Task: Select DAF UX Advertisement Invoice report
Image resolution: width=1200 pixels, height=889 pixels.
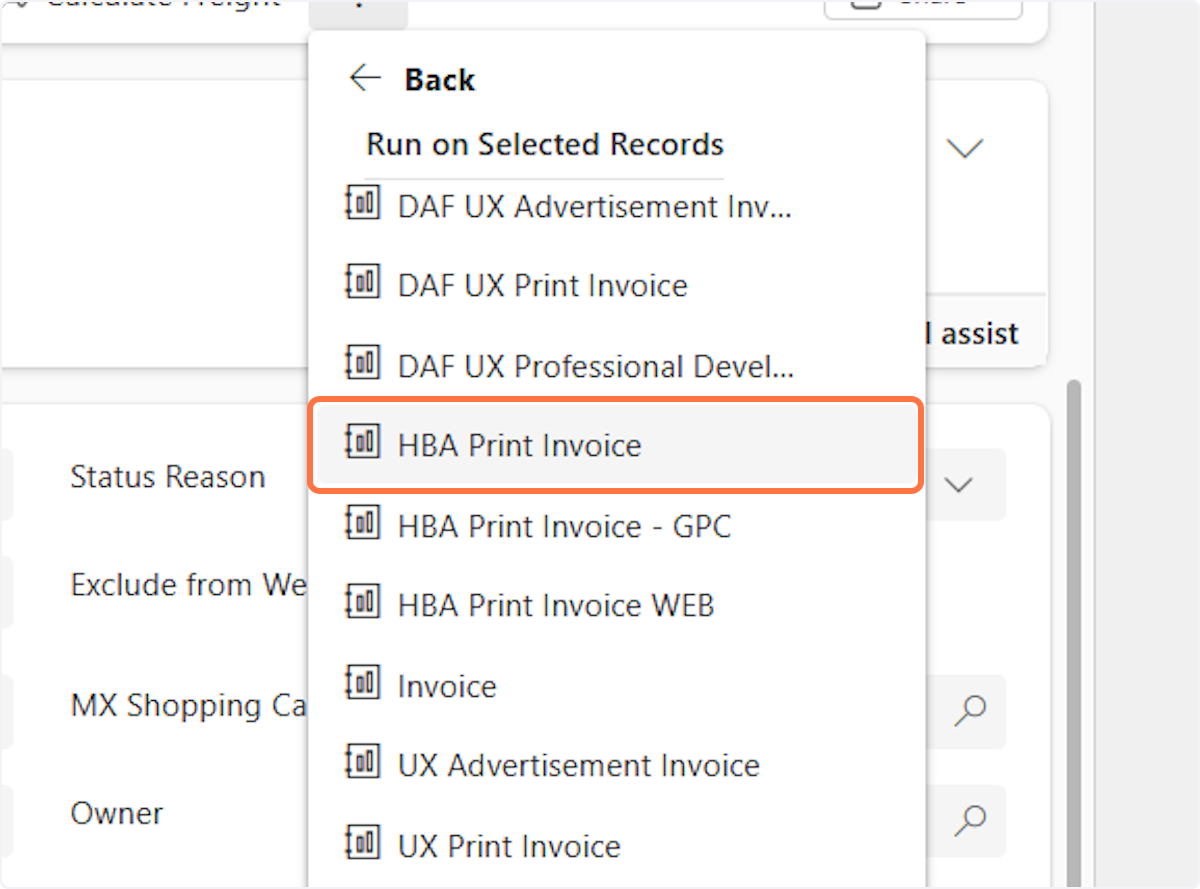Action: 594,207
